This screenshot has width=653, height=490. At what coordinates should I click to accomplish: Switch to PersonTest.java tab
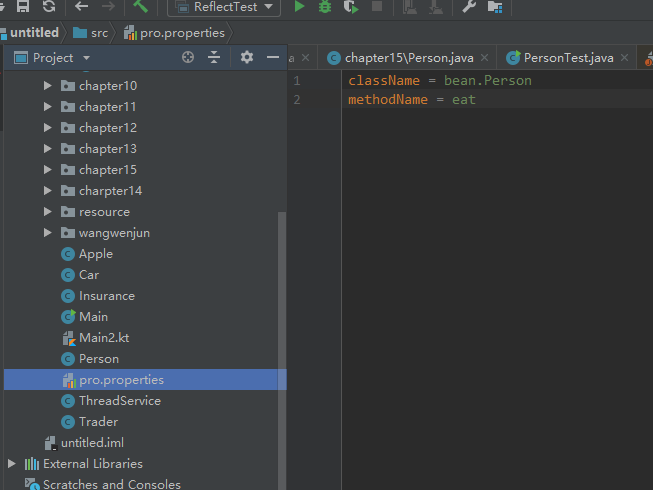pyautogui.click(x=568, y=58)
